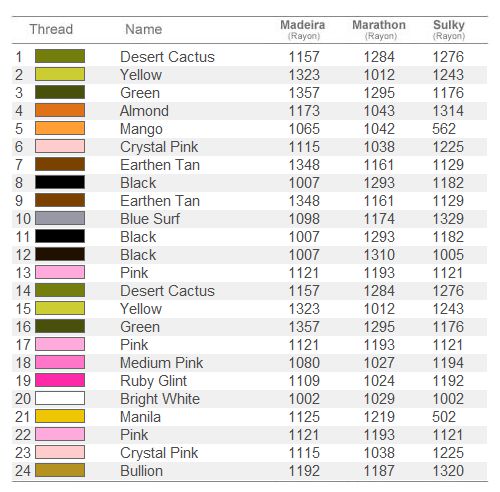Click the Marathon Rayon column header

[379, 29]
